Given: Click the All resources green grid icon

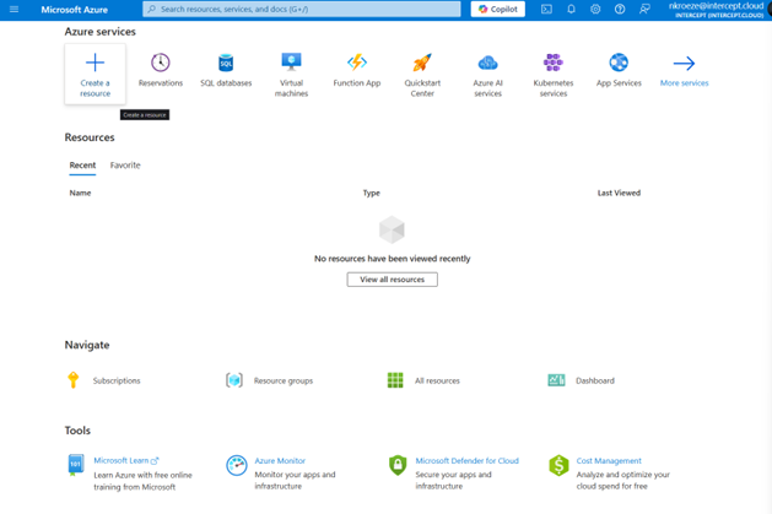Looking at the screenshot, I should click(x=395, y=380).
